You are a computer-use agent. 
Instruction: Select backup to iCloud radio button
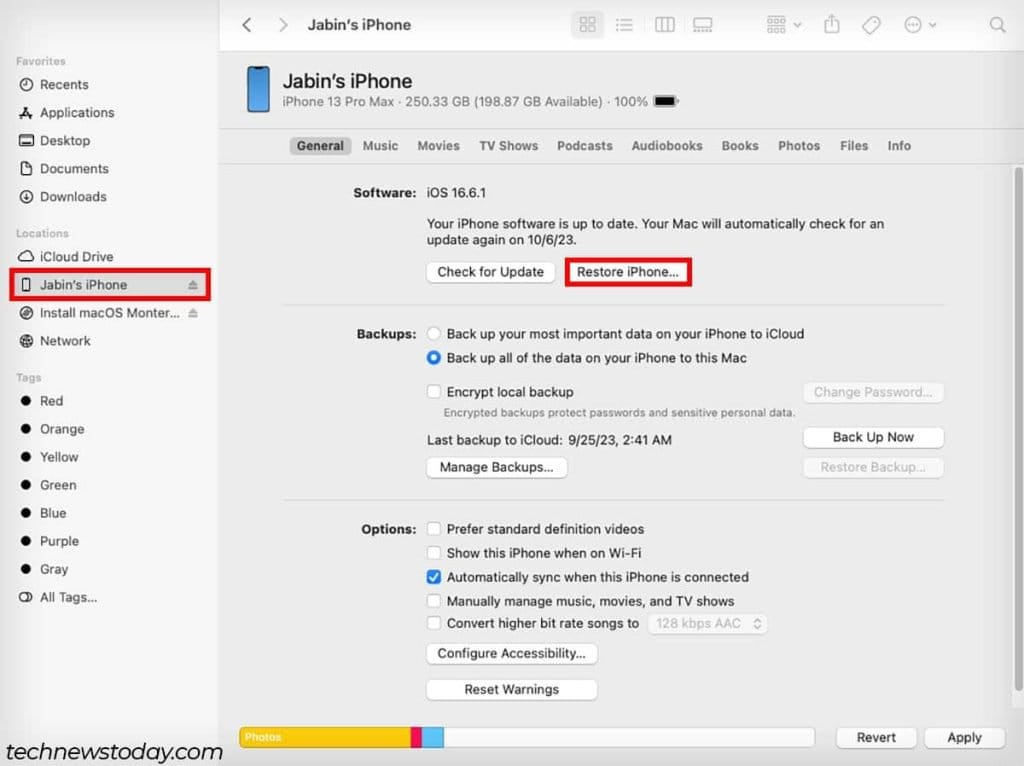[x=434, y=333]
